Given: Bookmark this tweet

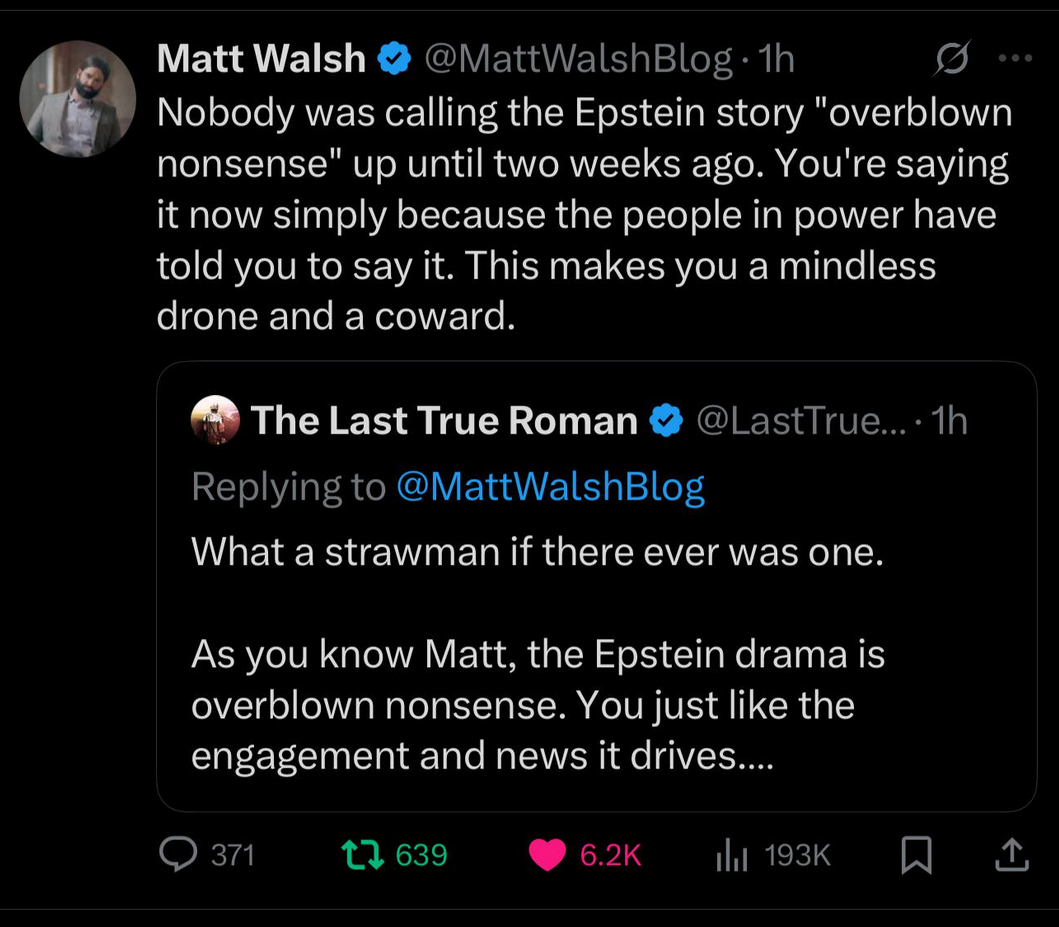Looking at the screenshot, I should coord(916,855).
